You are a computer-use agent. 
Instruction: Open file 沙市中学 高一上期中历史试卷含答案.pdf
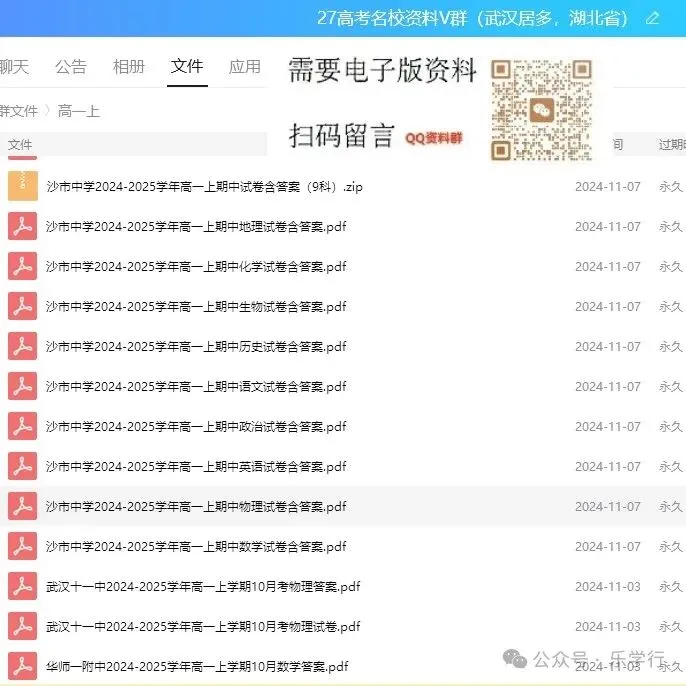196,346
